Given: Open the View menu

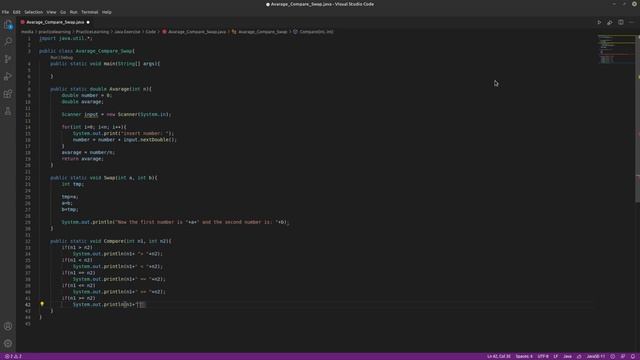Looking at the screenshot, I should pyautogui.click(x=51, y=12).
